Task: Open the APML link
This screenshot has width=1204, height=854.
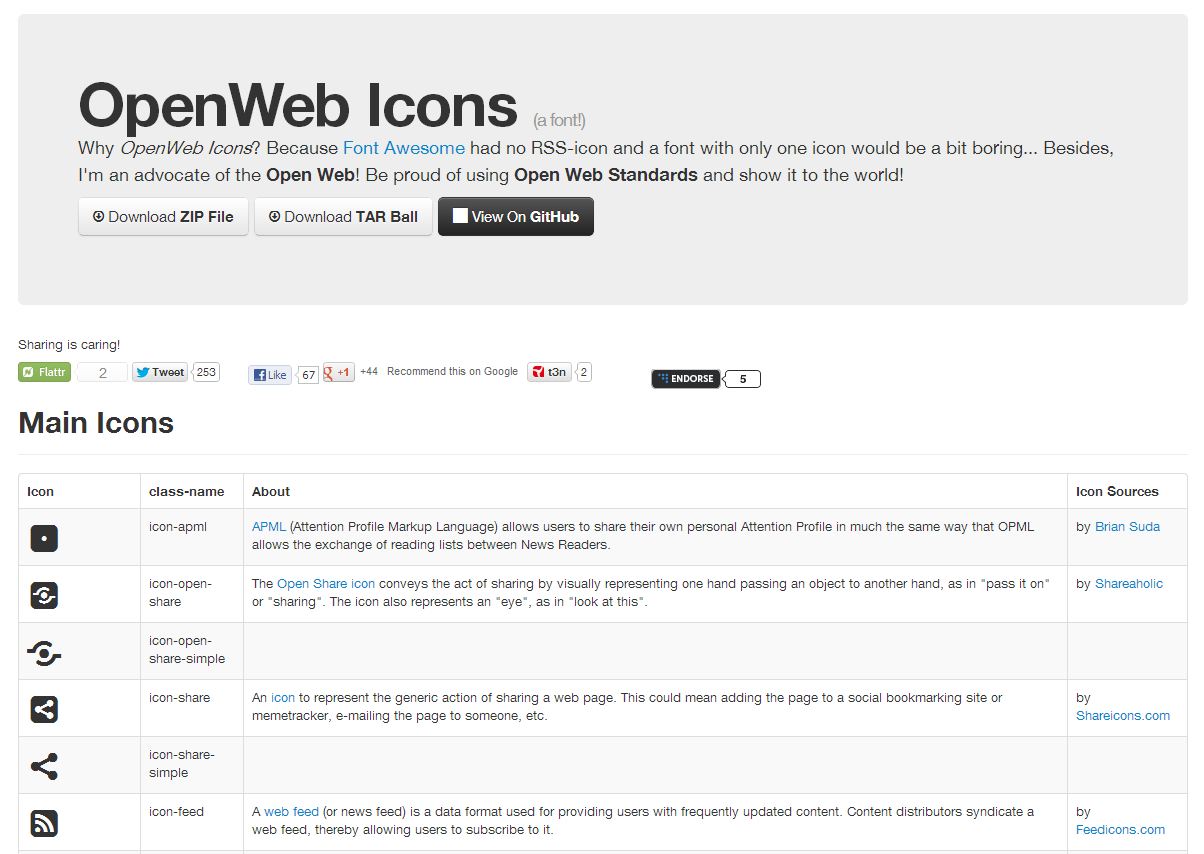Action: click(269, 526)
